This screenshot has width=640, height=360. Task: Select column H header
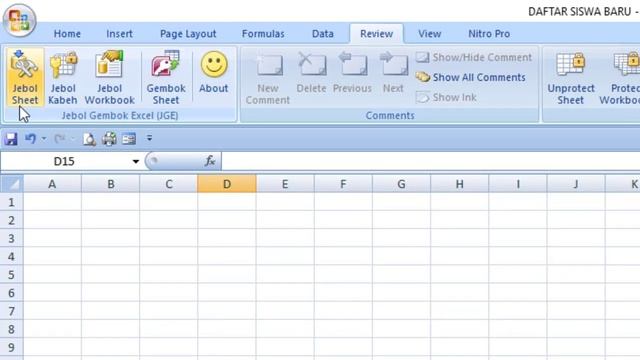460,184
